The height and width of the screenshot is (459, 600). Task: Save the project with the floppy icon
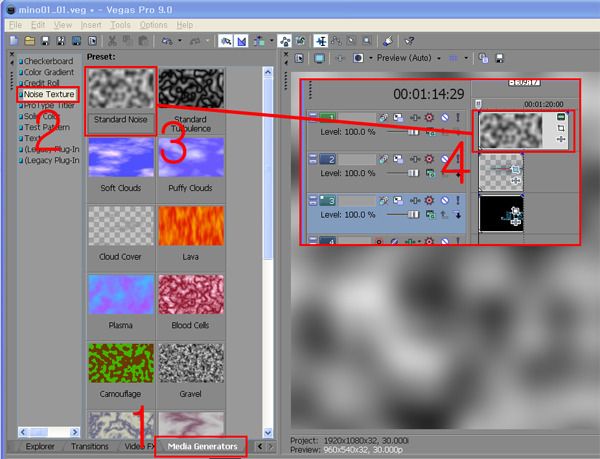click(46, 41)
